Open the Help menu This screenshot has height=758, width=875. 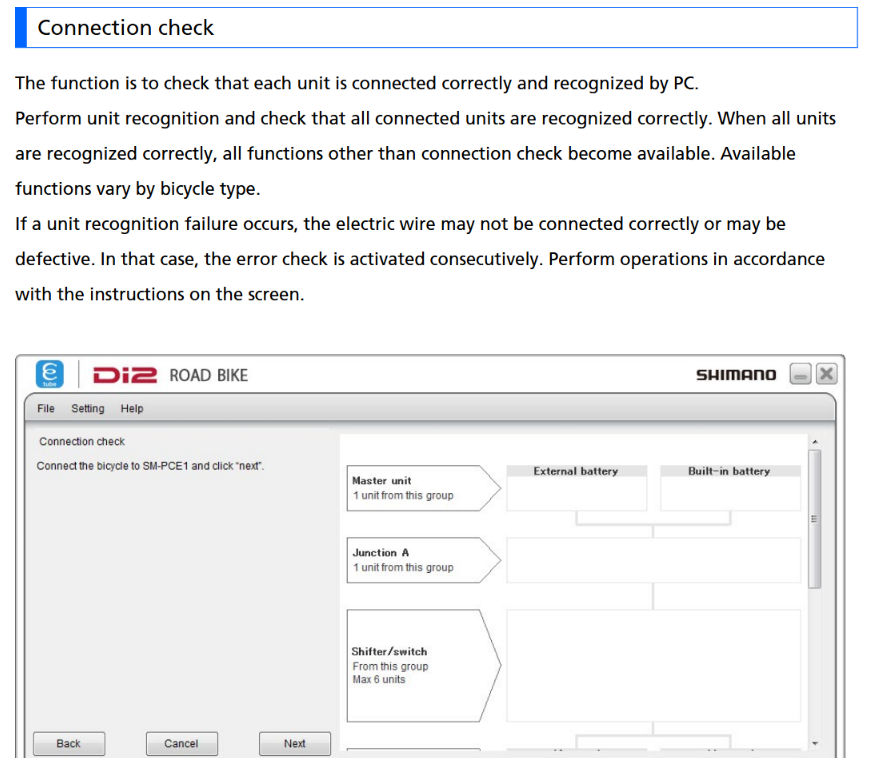tap(132, 408)
